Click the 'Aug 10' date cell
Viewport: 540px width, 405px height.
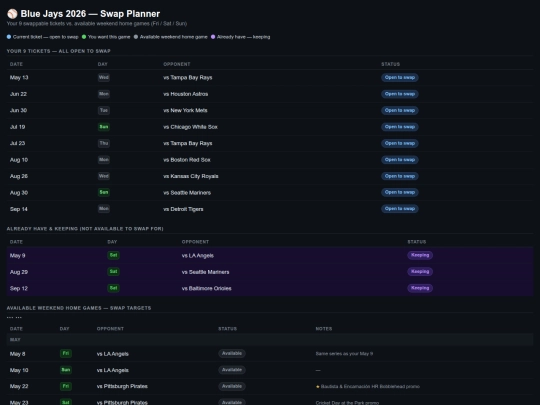click(x=19, y=160)
